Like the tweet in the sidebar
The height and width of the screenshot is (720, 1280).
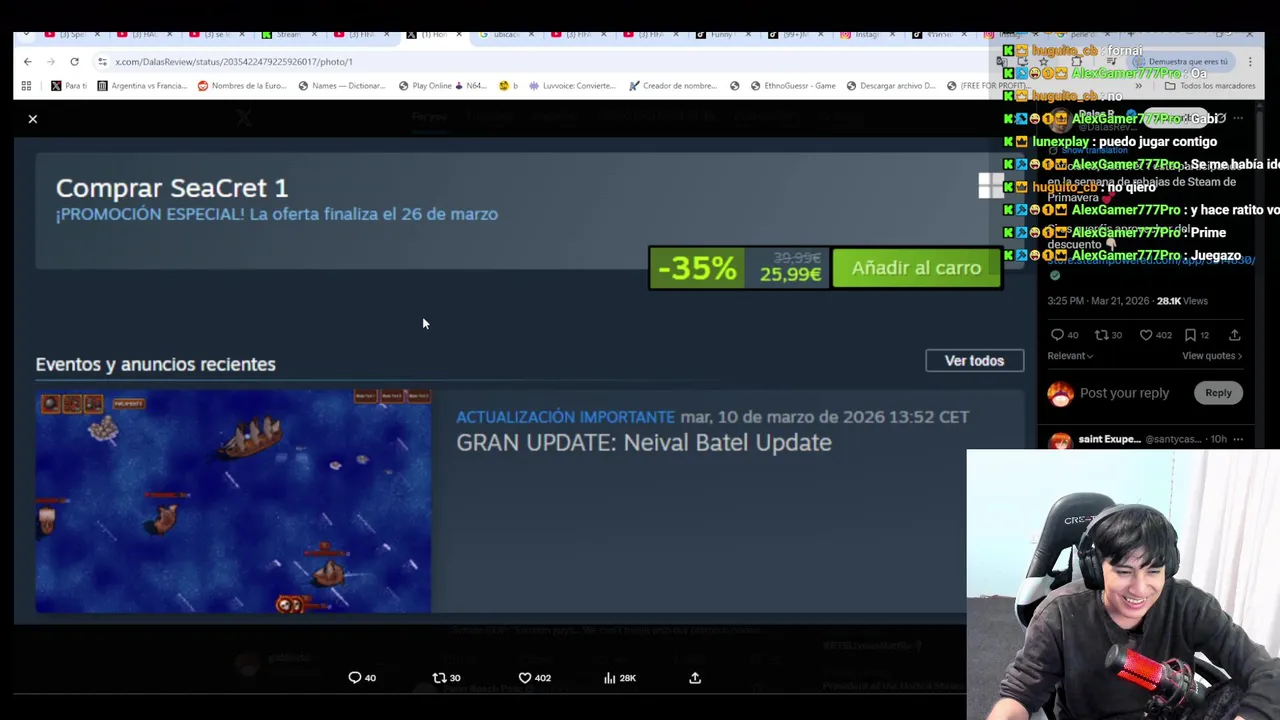pyautogui.click(x=1146, y=335)
